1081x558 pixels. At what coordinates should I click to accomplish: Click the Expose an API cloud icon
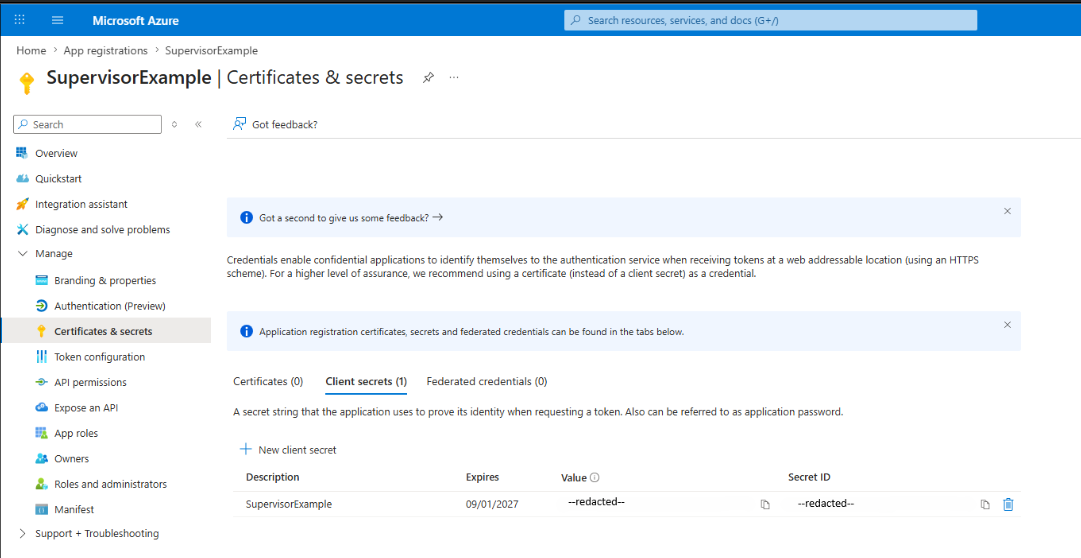coord(41,408)
